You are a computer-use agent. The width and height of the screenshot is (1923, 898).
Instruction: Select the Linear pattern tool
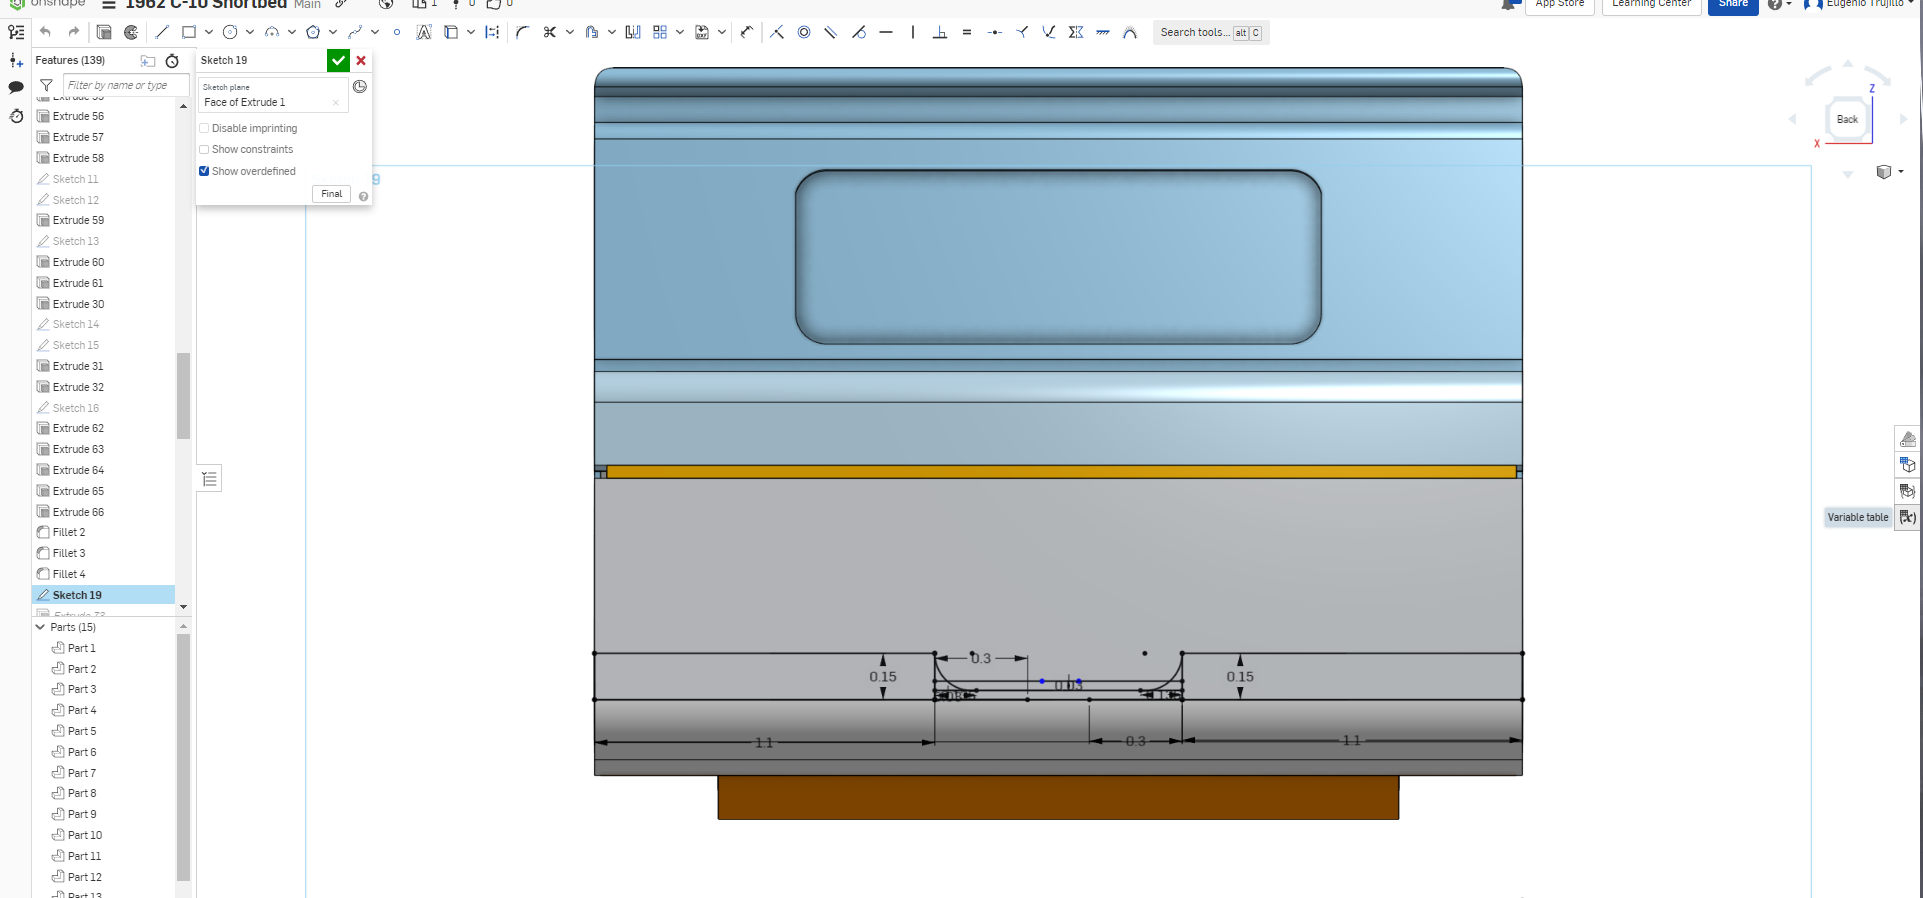[x=660, y=32]
